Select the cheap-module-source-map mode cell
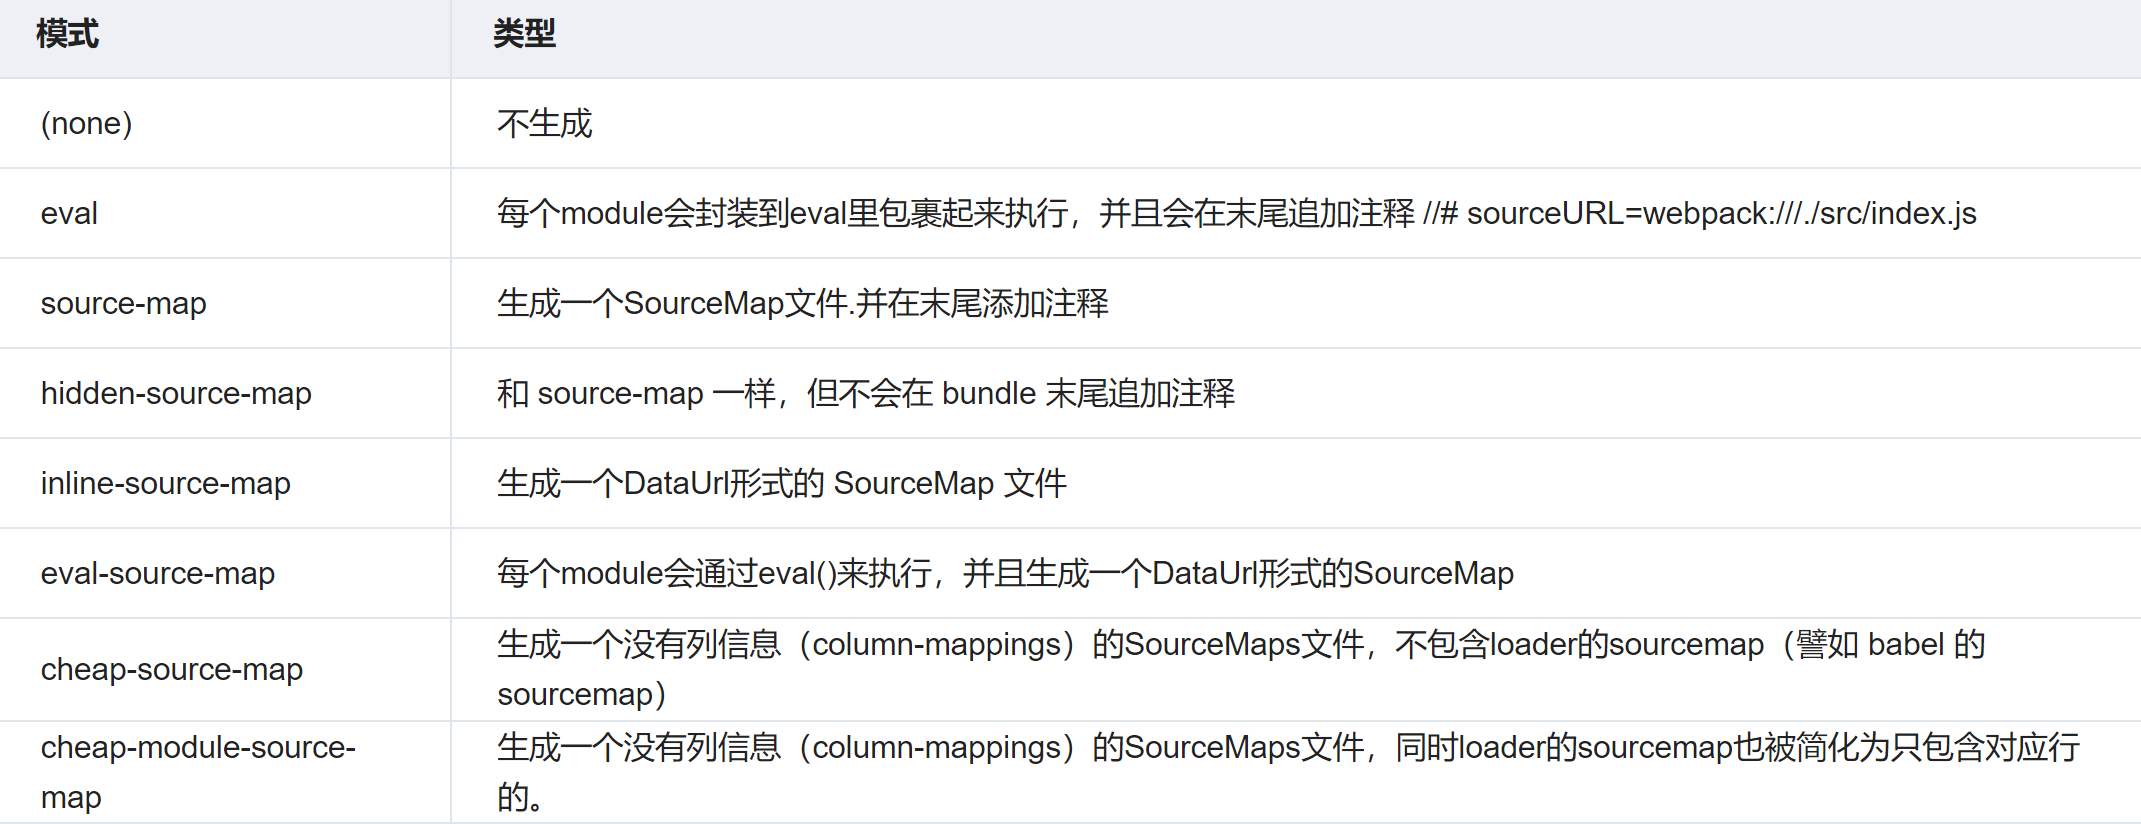The width and height of the screenshot is (2141, 824). (225, 772)
